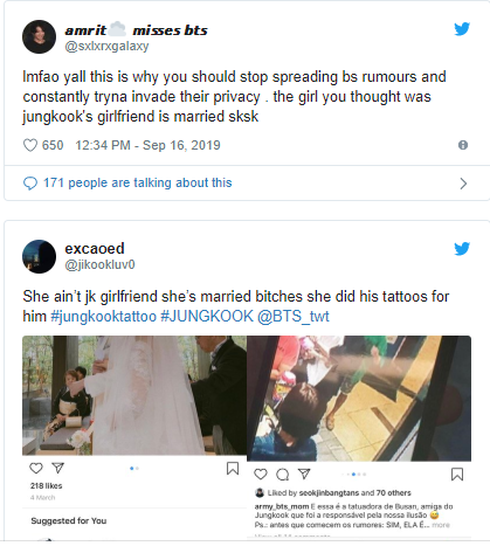Click the comment bubble under the street photo
Viewport: 490px width, 546px height.
[282, 474]
